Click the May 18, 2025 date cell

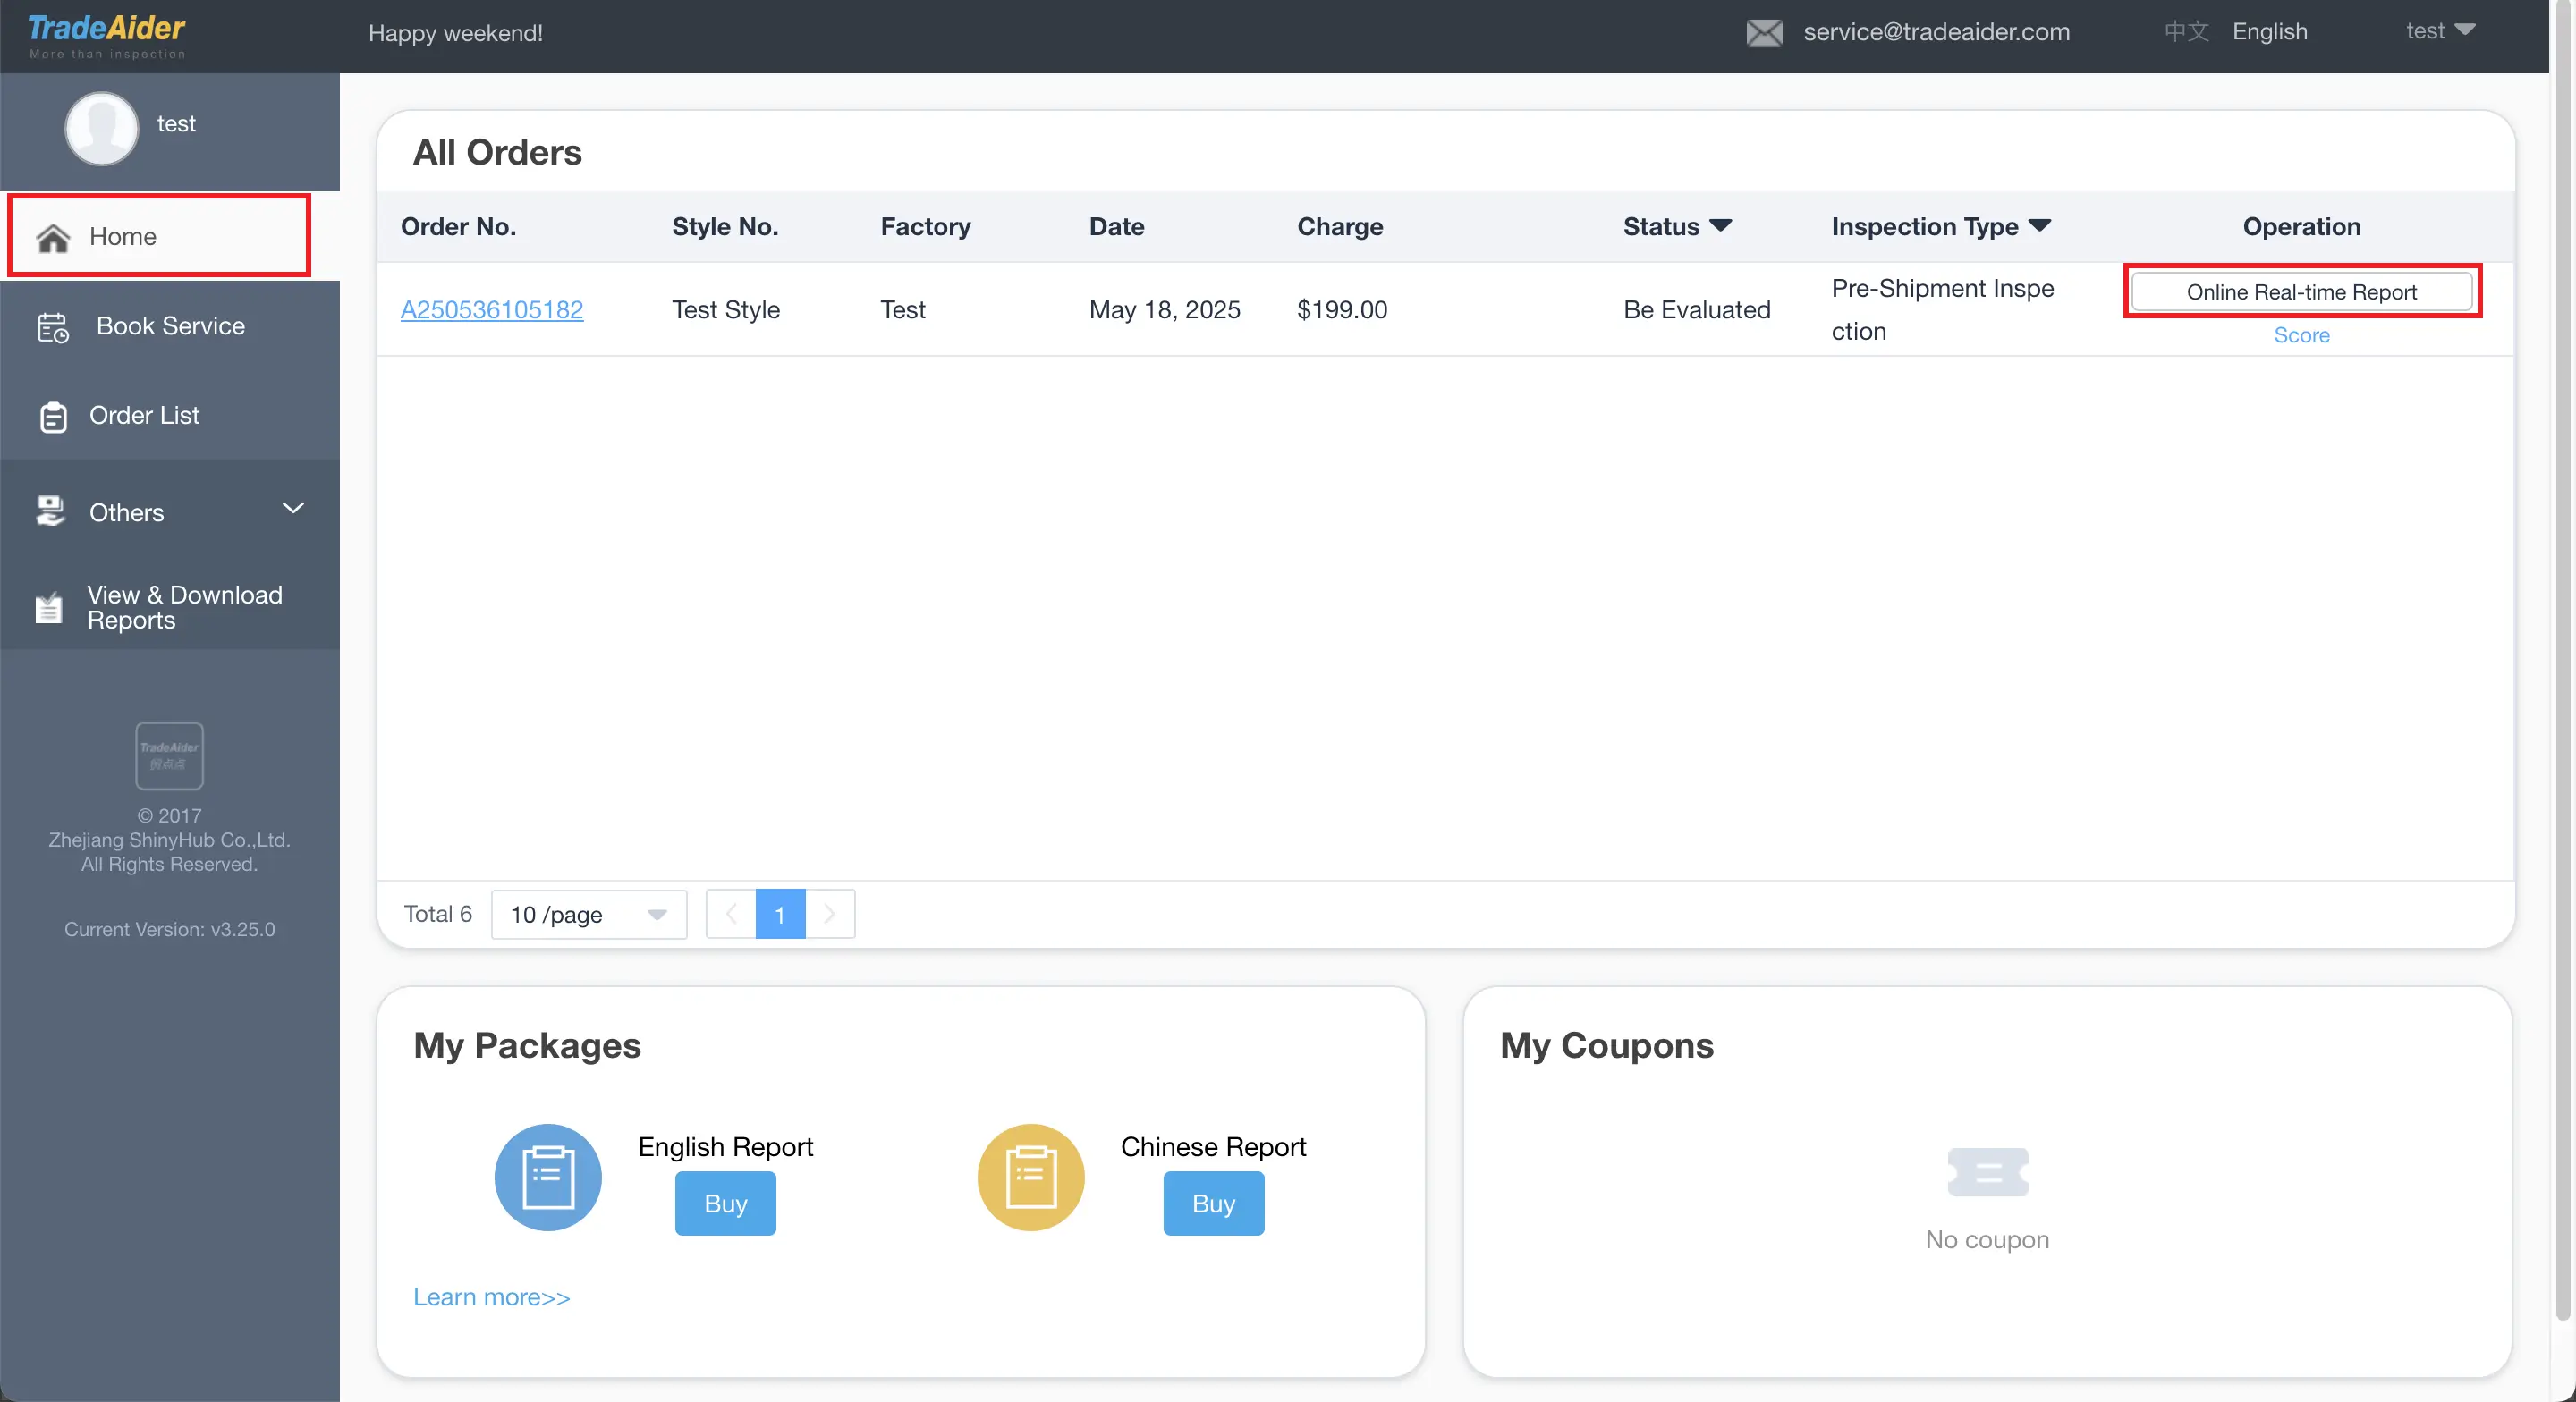tap(1165, 309)
